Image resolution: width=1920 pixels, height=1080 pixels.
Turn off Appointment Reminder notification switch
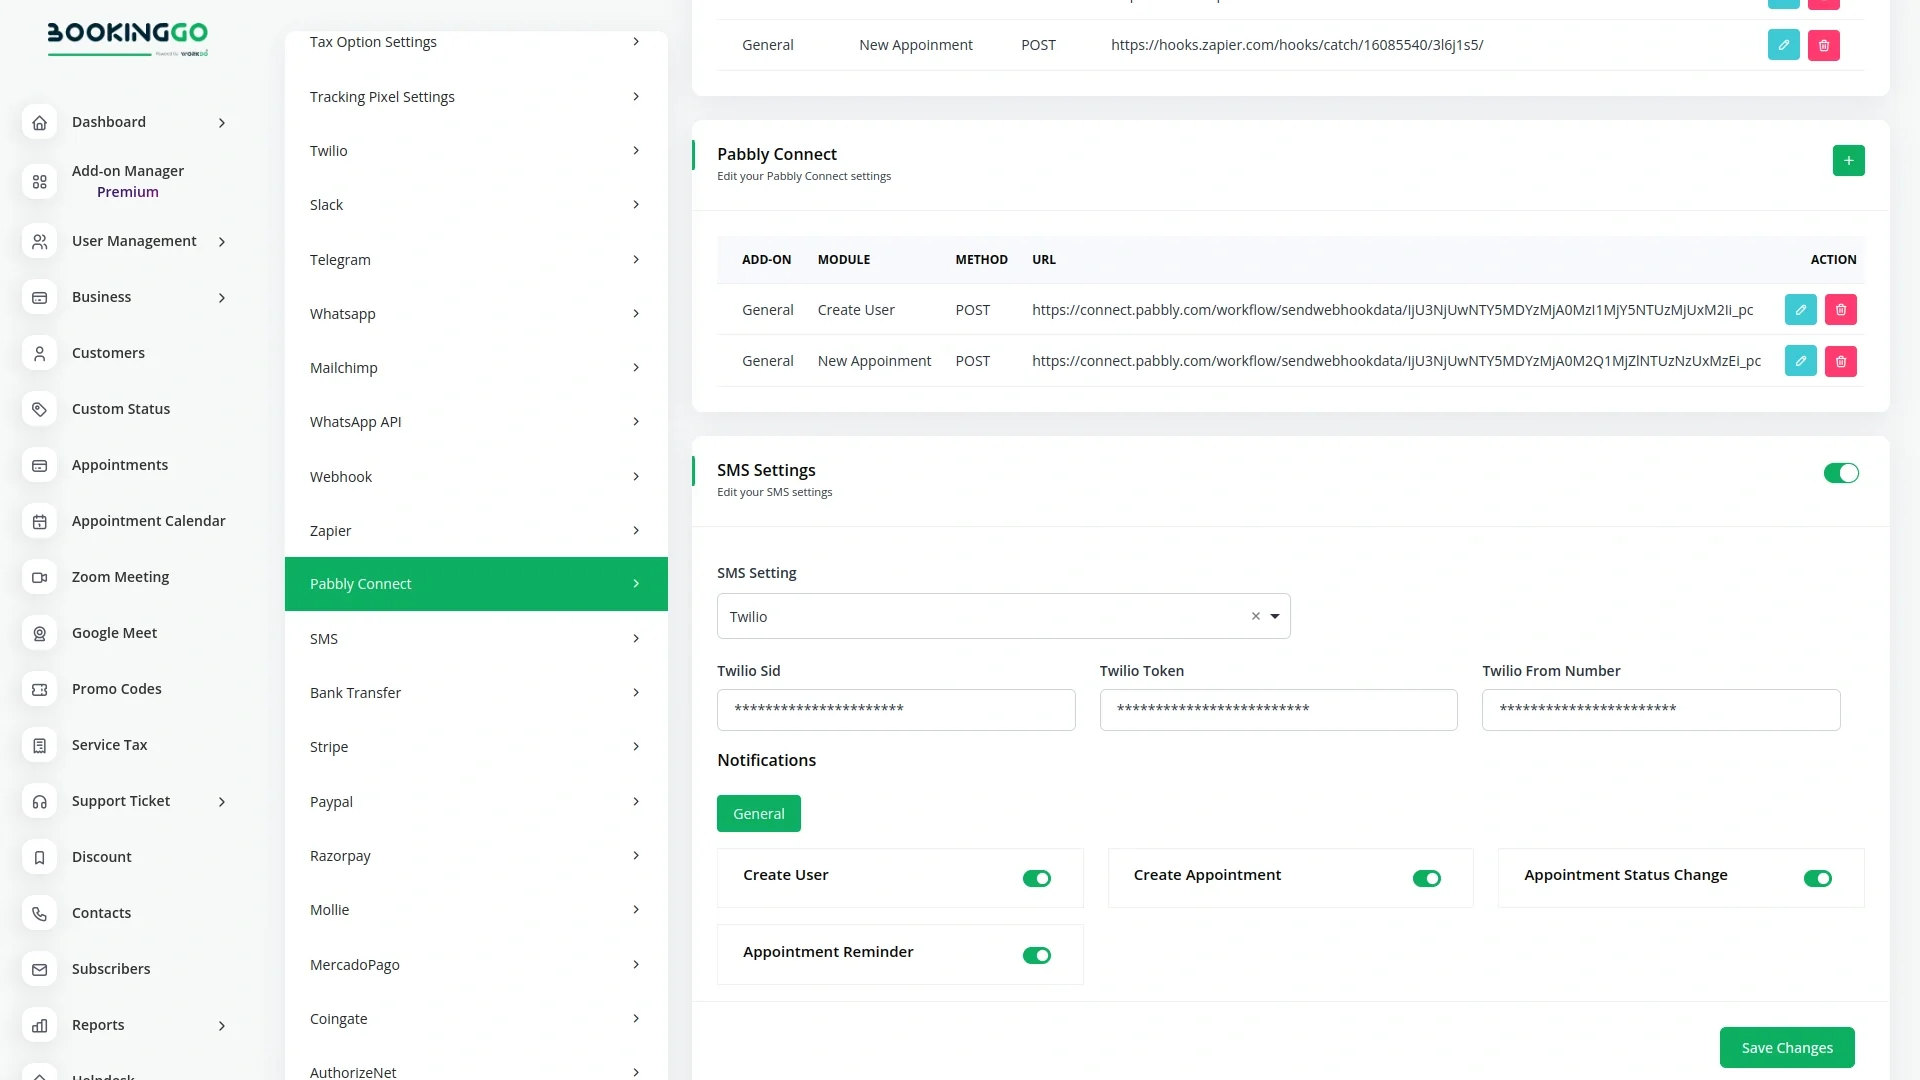[x=1036, y=955]
